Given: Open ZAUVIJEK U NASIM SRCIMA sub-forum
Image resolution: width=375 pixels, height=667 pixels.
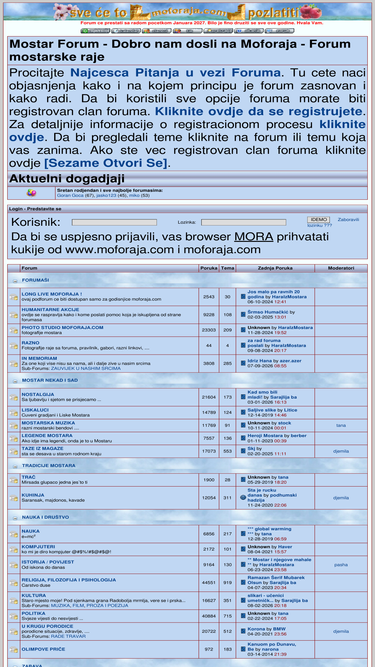Looking at the screenshot, I should coord(85,368).
